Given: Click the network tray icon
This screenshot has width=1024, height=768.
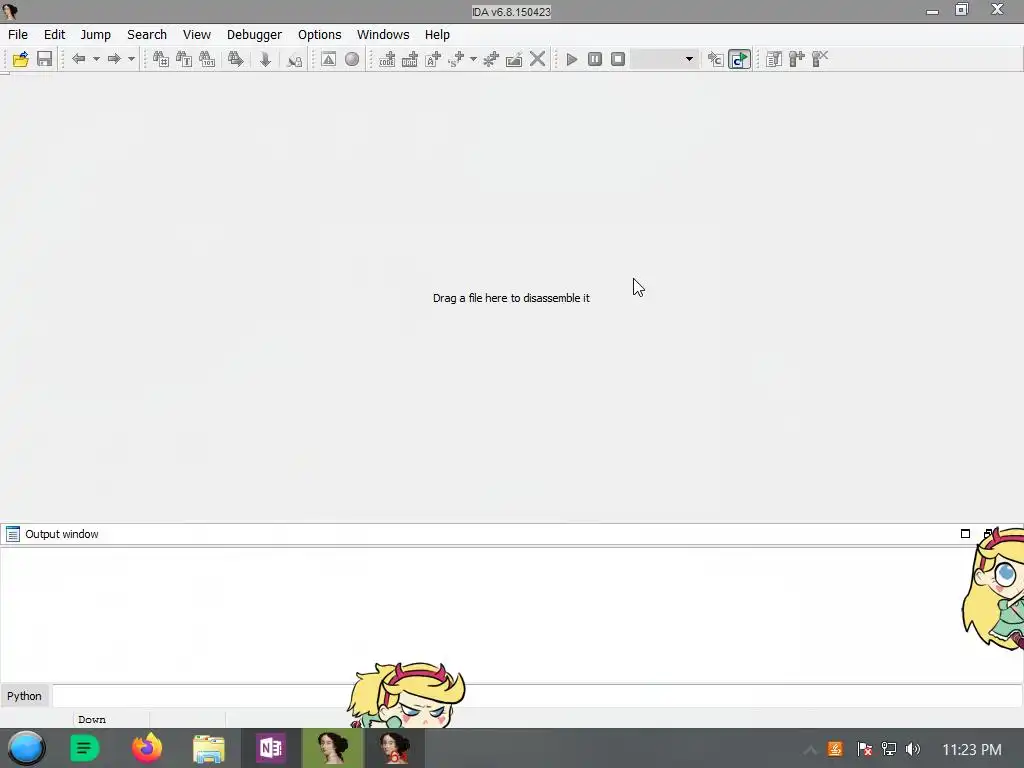Looking at the screenshot, I should tap(889, 749).
